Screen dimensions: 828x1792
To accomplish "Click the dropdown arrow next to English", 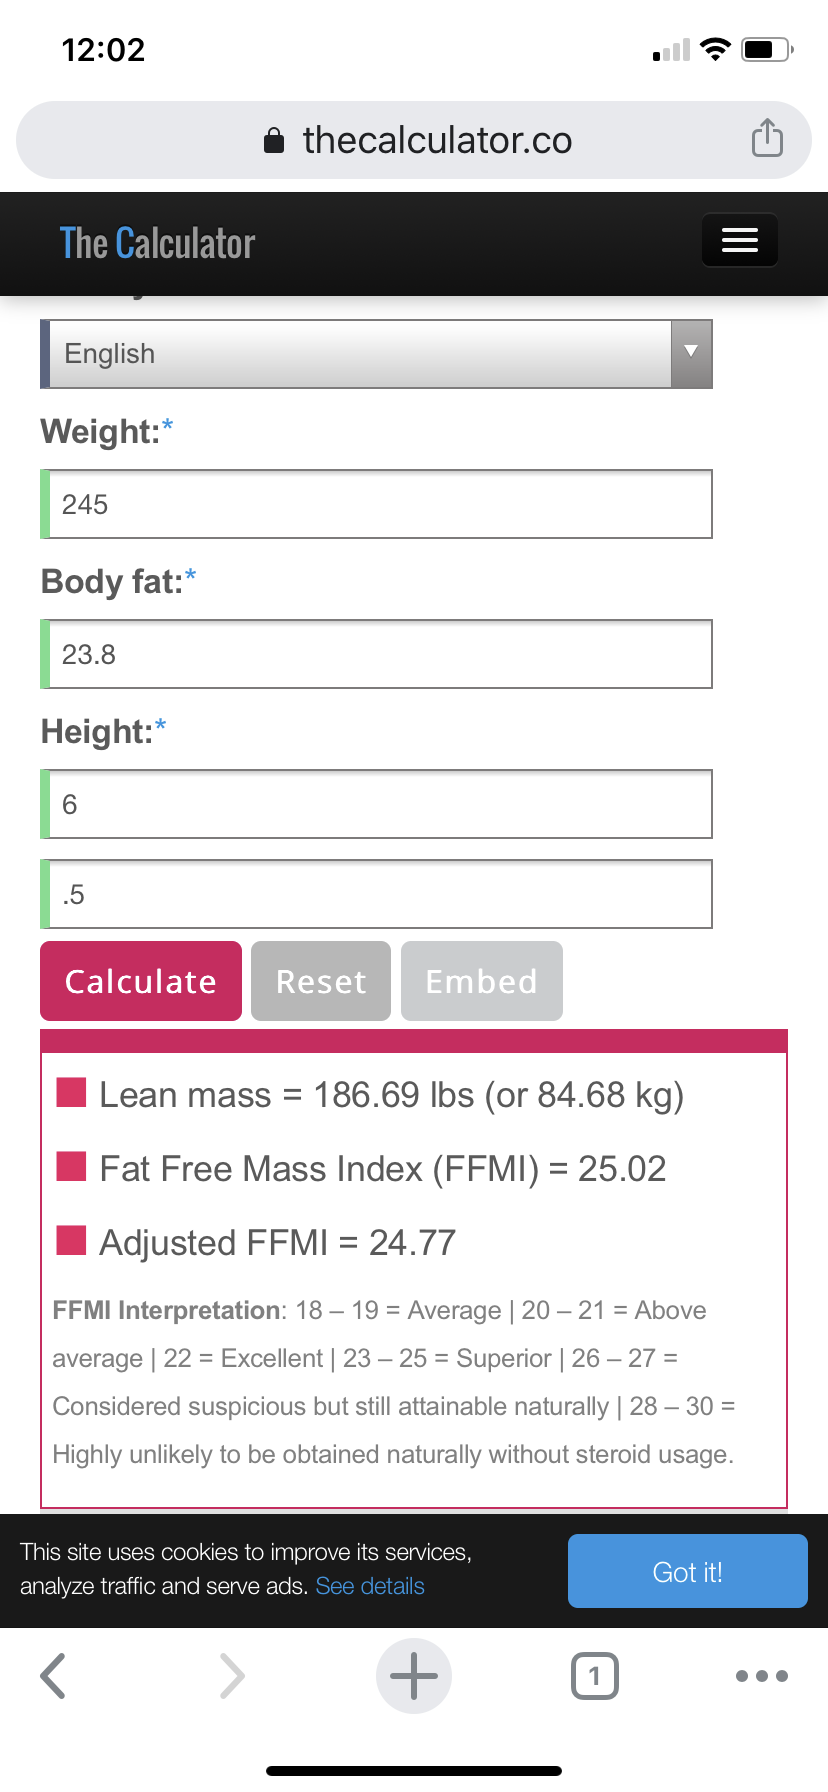I will click(691, 353).
